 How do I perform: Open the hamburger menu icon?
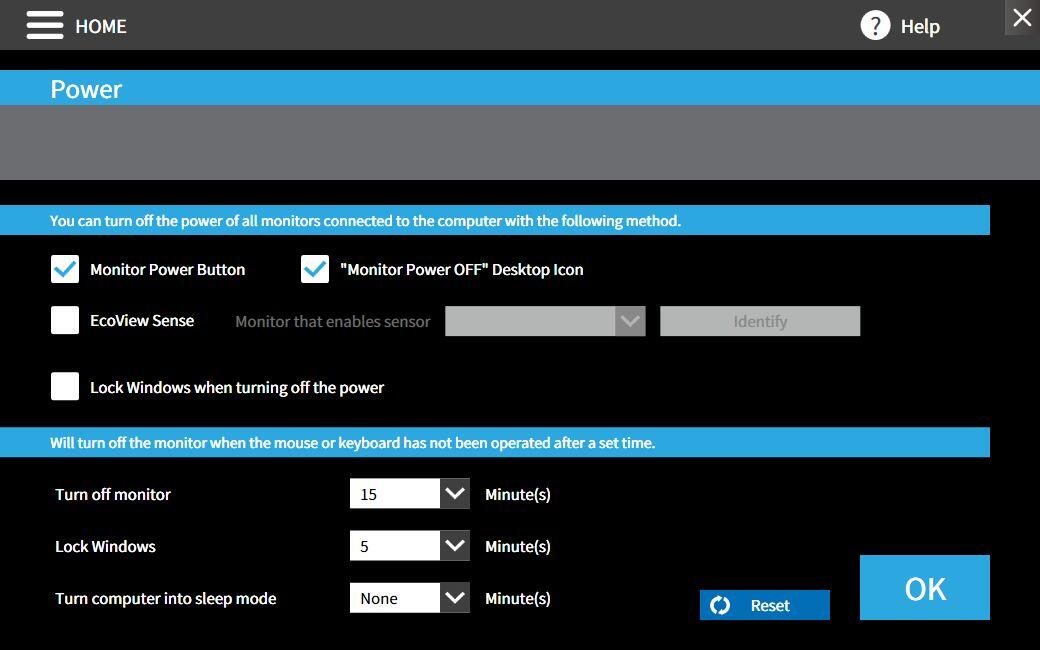[x=45, y=26]
